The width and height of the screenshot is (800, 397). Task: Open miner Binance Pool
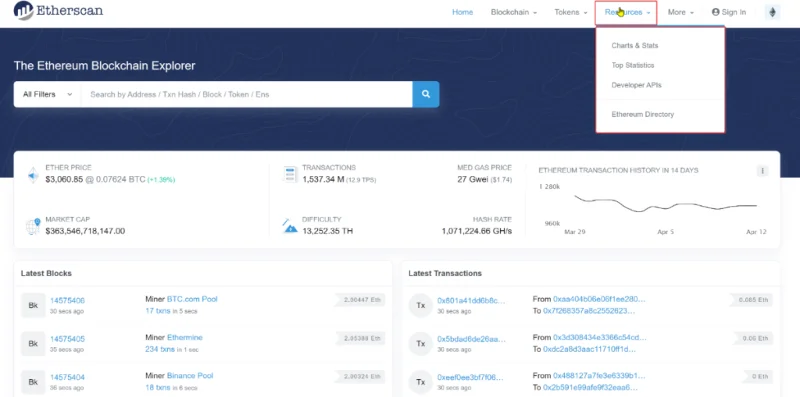pos(190,376)
